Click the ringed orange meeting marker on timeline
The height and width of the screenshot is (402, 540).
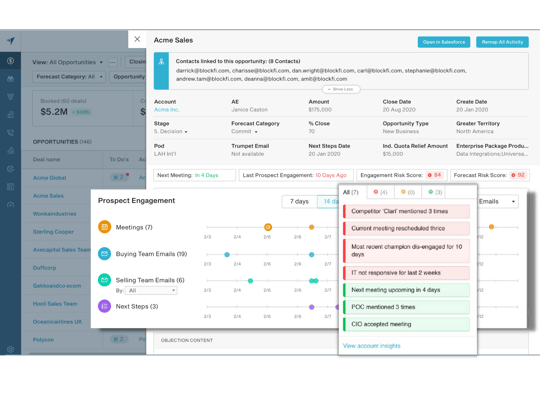click(268, 227)
